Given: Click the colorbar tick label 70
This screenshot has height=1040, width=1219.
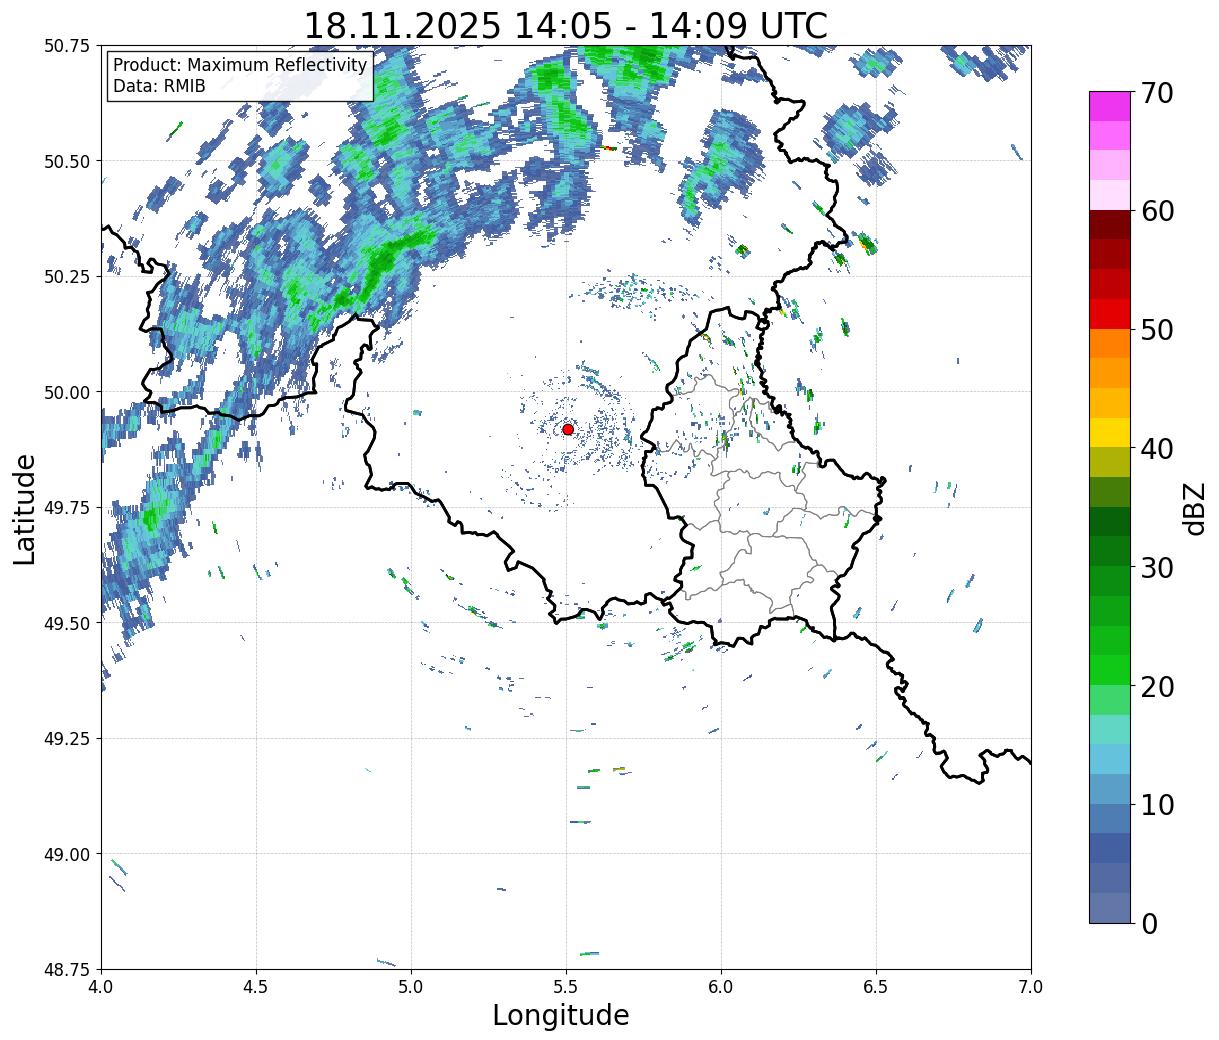Looking at the screenshot, I should coord(1156,93).
